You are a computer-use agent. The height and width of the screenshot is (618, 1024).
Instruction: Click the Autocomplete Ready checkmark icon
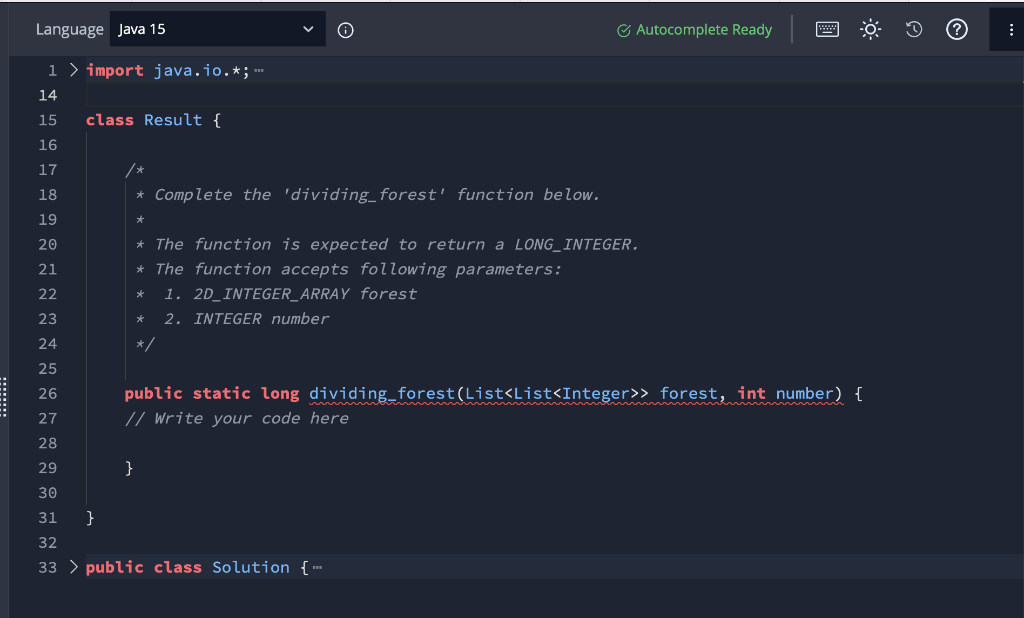point(622,29)
